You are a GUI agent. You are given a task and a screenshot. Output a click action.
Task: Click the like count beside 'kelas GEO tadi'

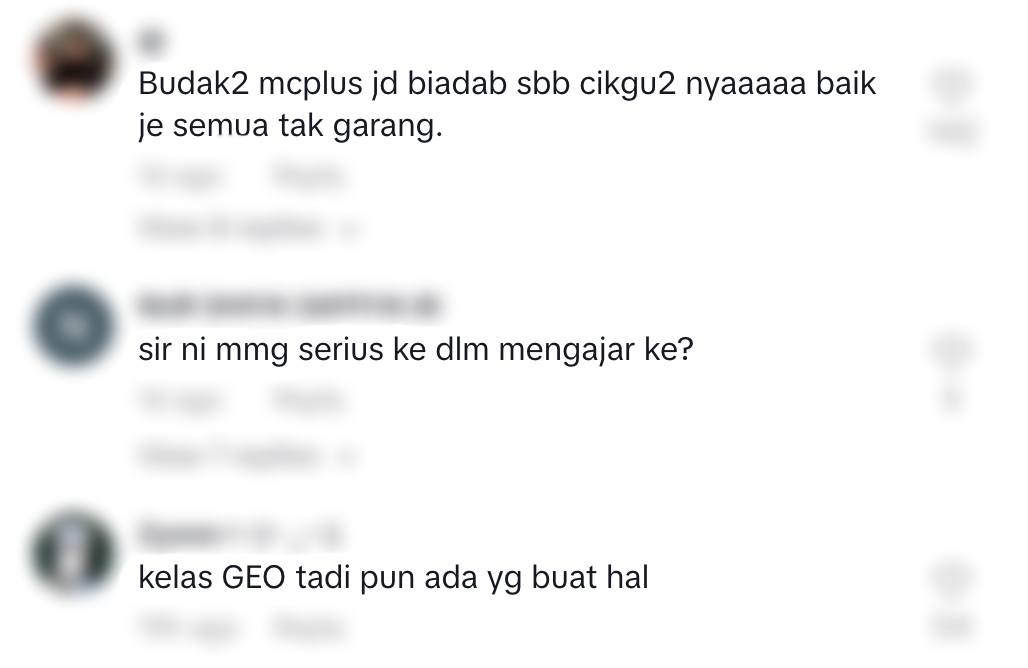pos(953,625)
